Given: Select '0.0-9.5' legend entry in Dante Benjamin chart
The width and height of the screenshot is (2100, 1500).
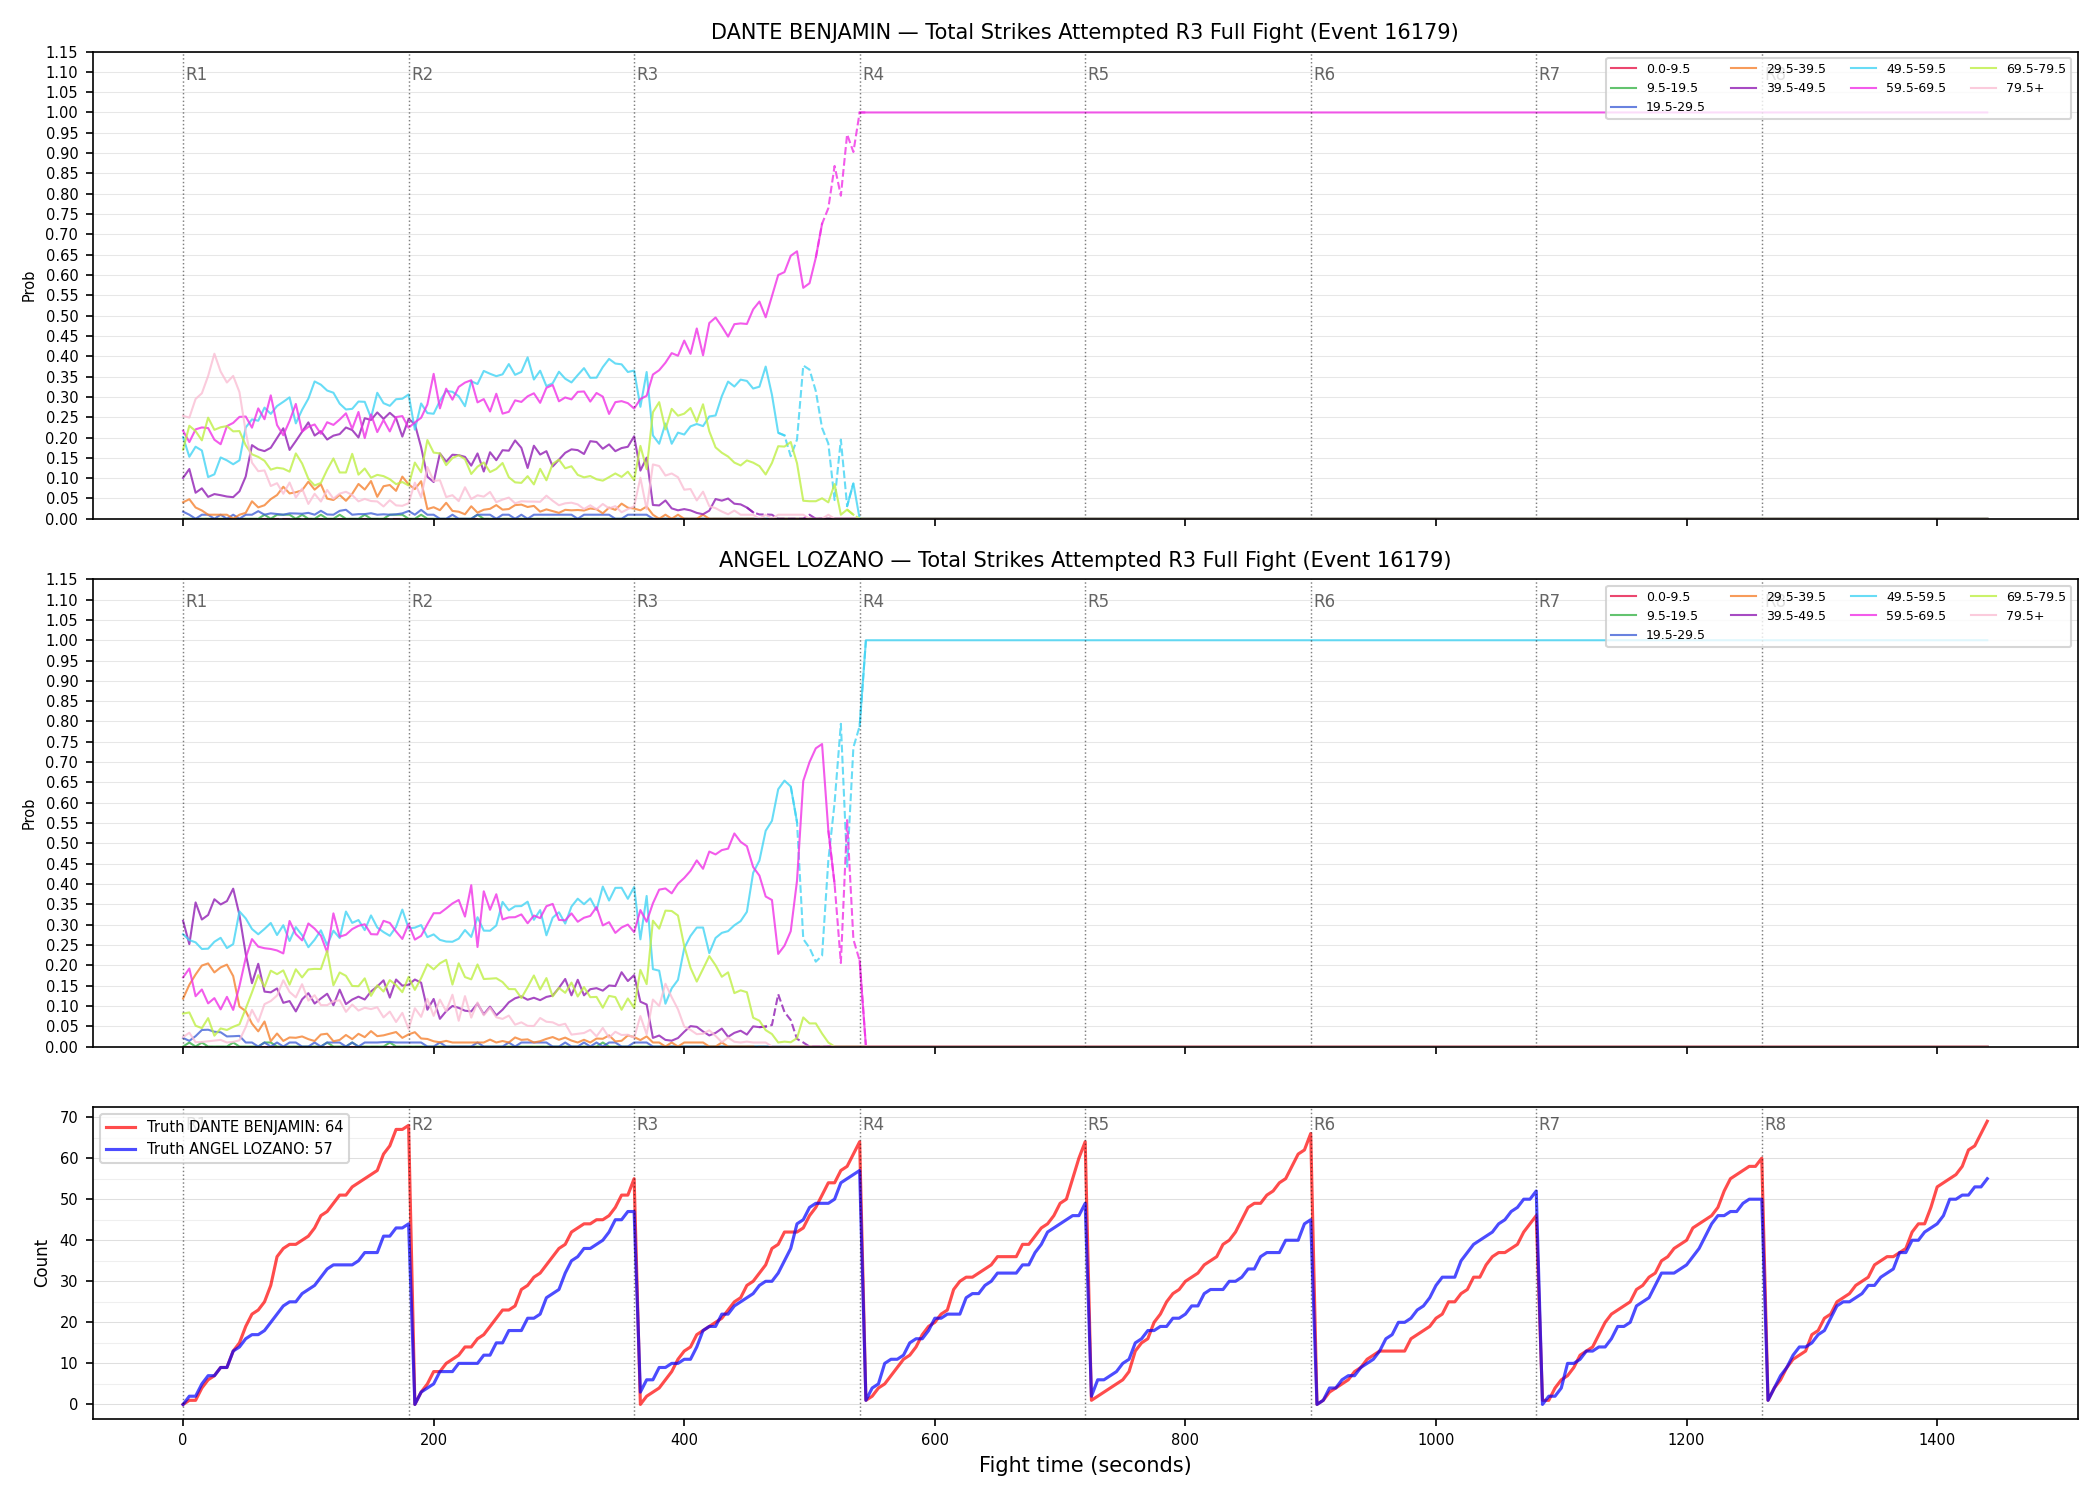Looking at the screenshot, I should click(x=1650, y=69).
